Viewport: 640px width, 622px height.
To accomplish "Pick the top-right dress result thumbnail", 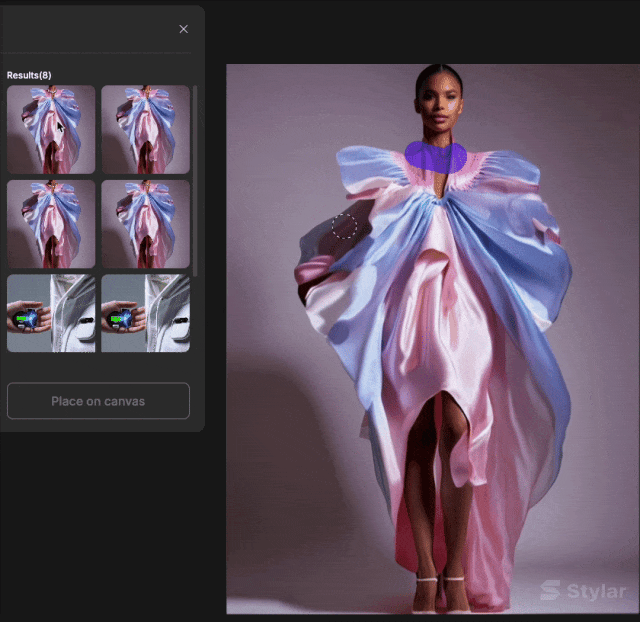I will (145, 129).
